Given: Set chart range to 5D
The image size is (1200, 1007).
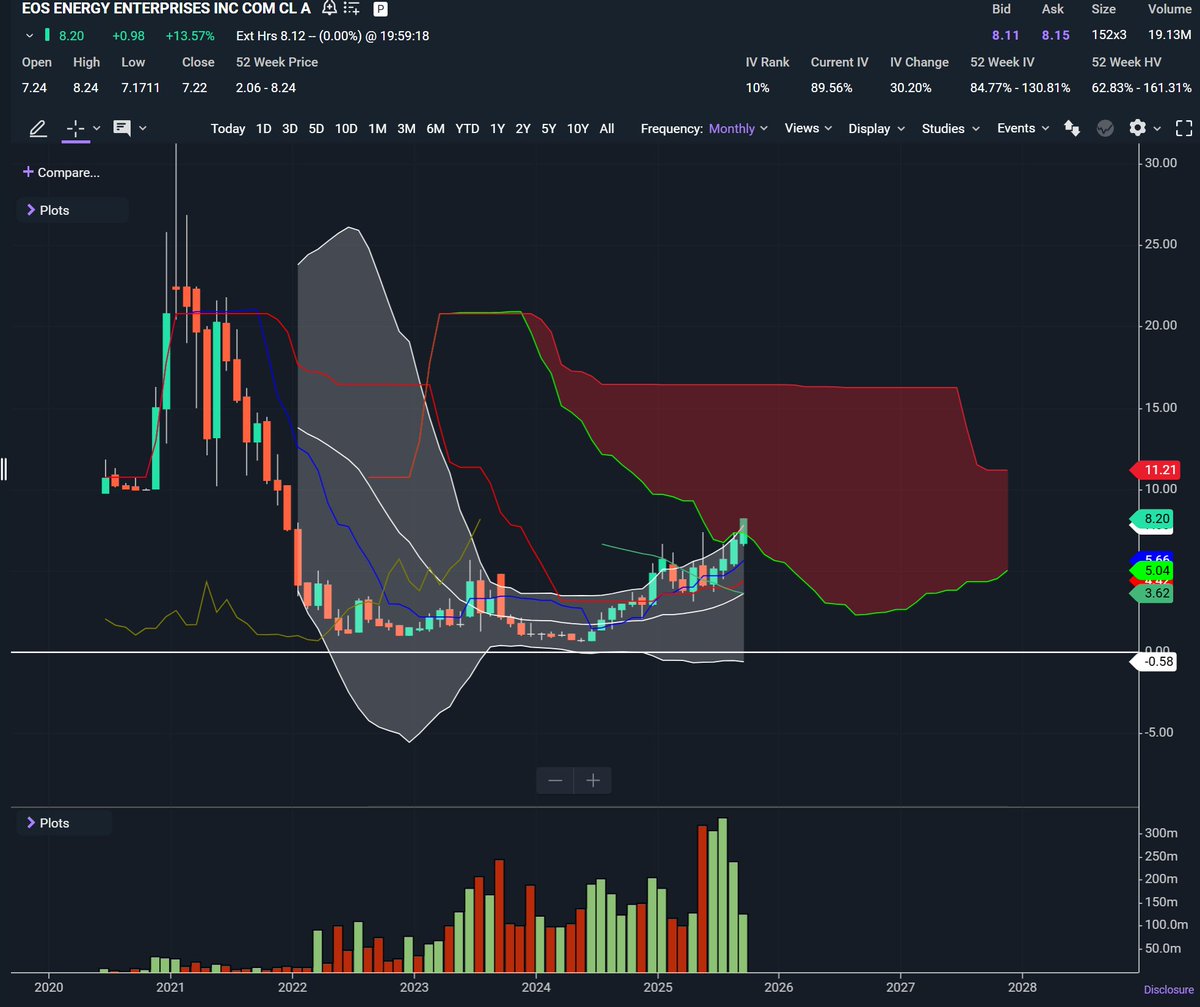Looking at the screenshot, I should pos(316,128).
